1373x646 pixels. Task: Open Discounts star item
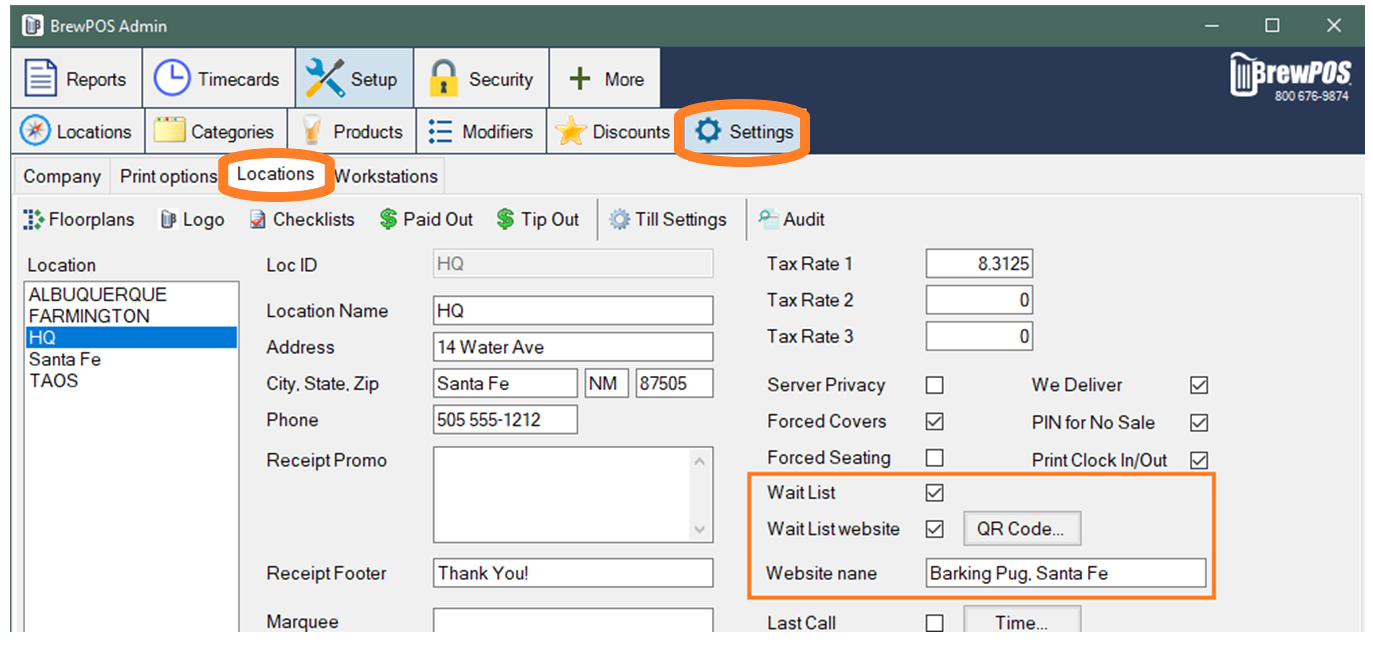[x=612, y=132]
